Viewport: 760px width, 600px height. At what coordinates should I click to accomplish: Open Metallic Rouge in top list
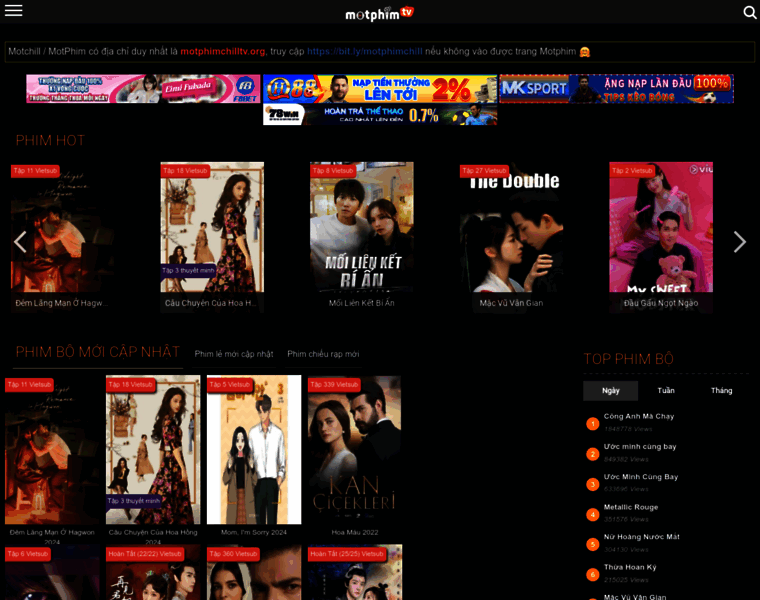(x=631, y=507)
